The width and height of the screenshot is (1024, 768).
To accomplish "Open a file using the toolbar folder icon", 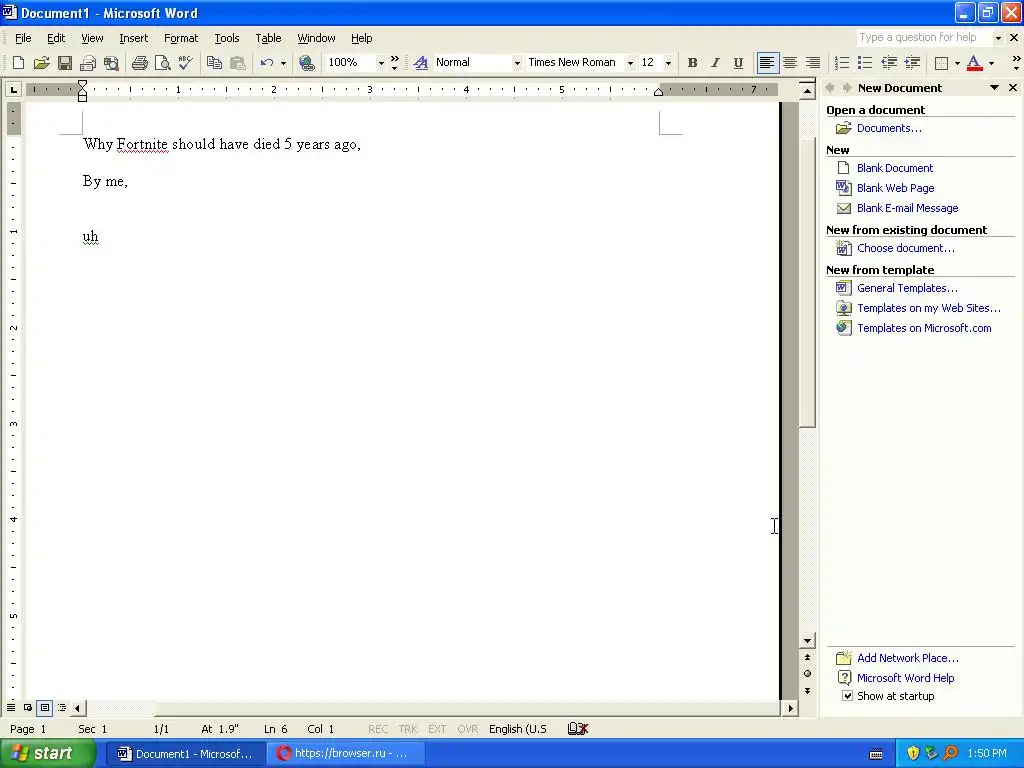I will pos(42,63).
